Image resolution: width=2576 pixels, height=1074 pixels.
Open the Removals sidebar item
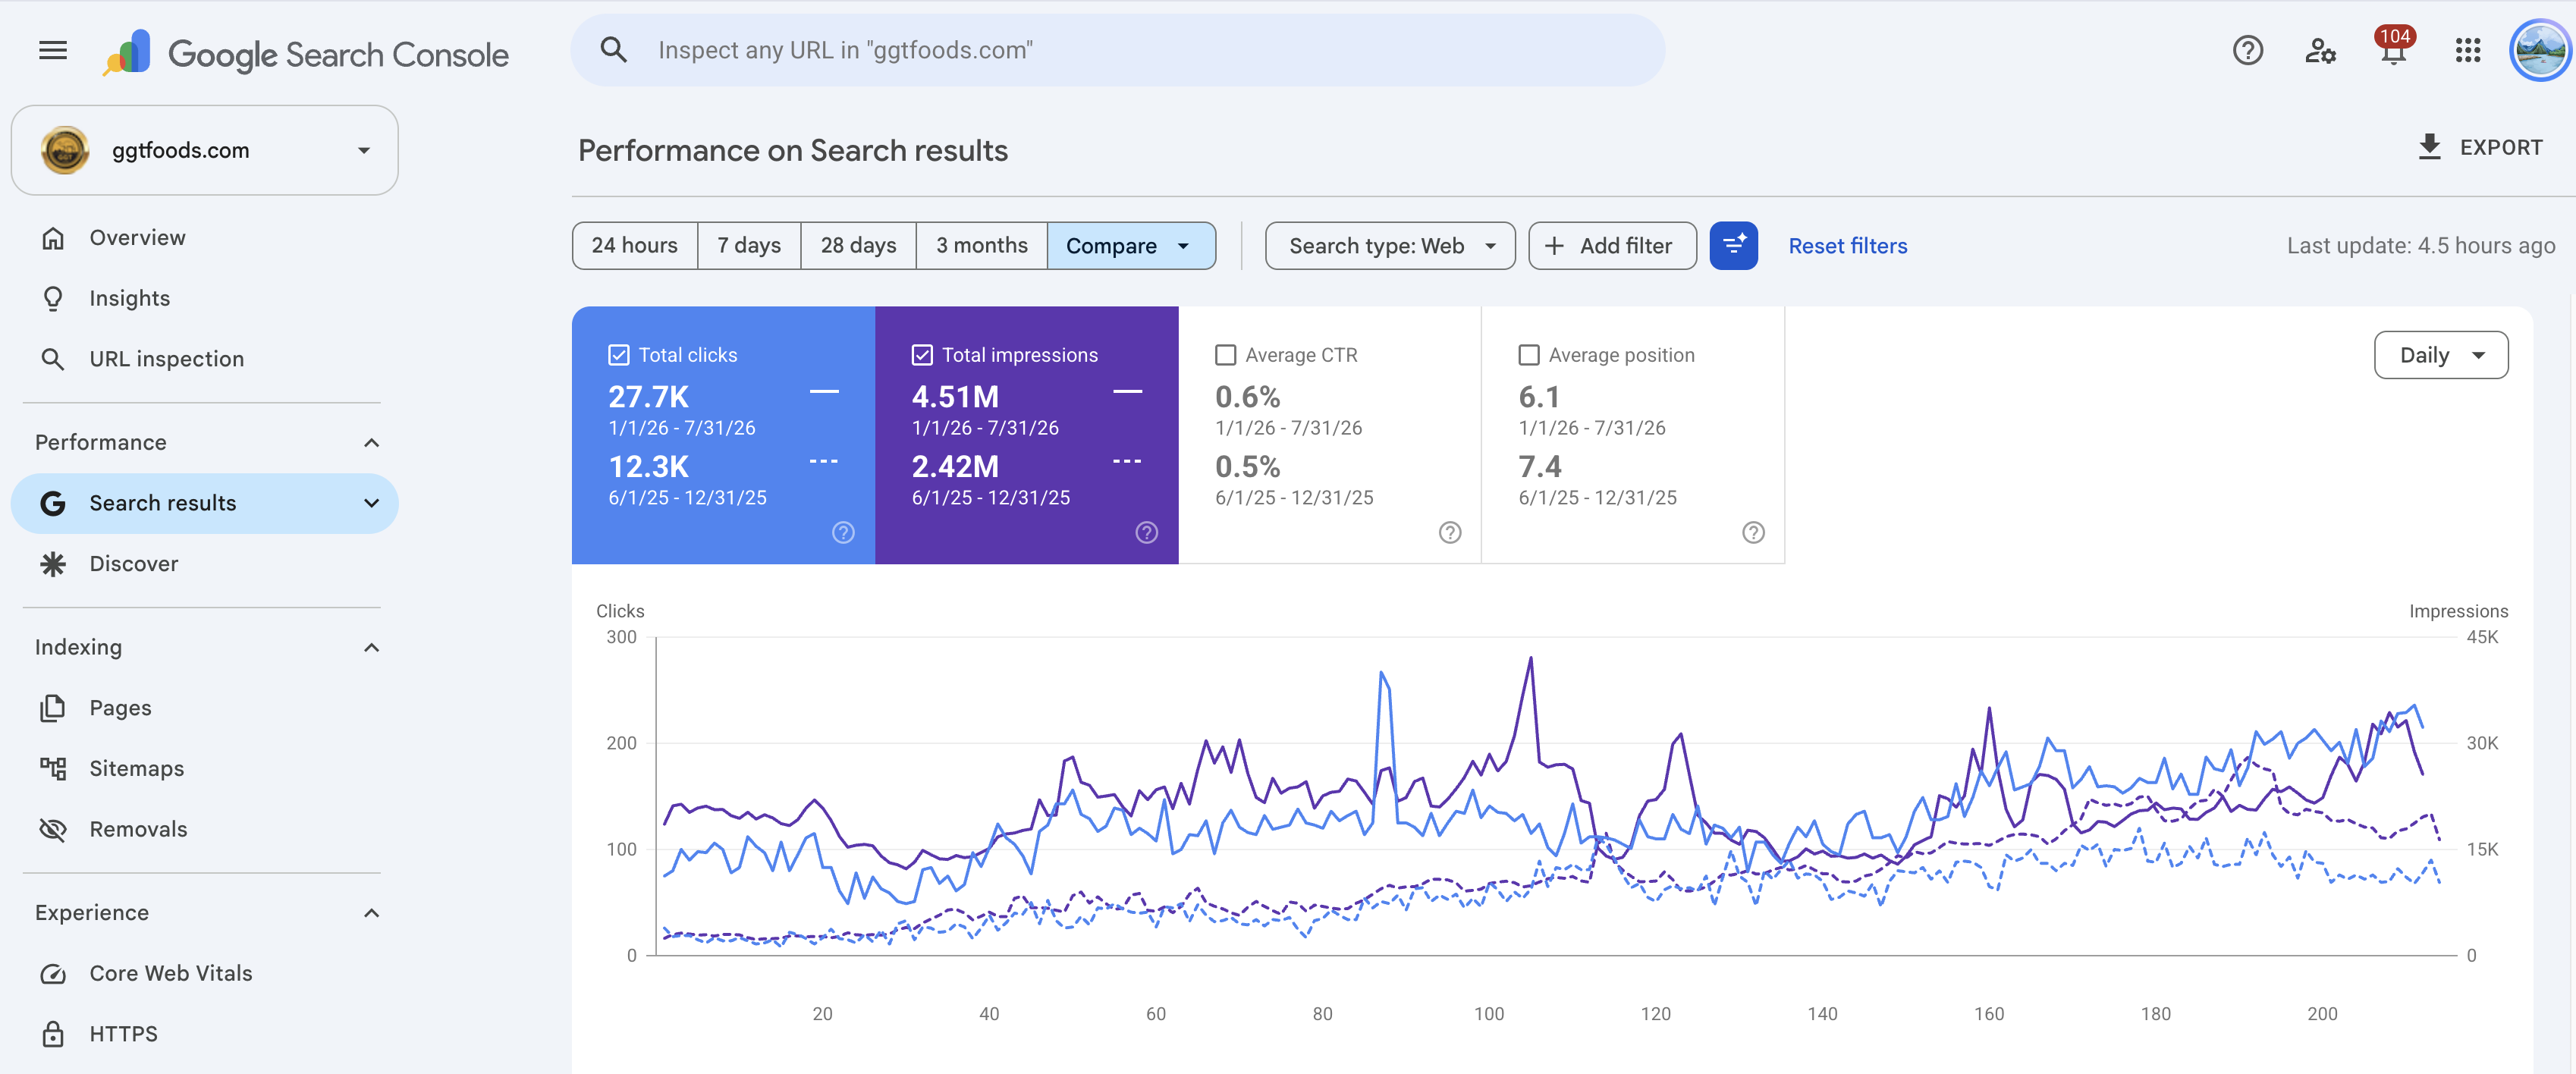click(x=204, y=829)
